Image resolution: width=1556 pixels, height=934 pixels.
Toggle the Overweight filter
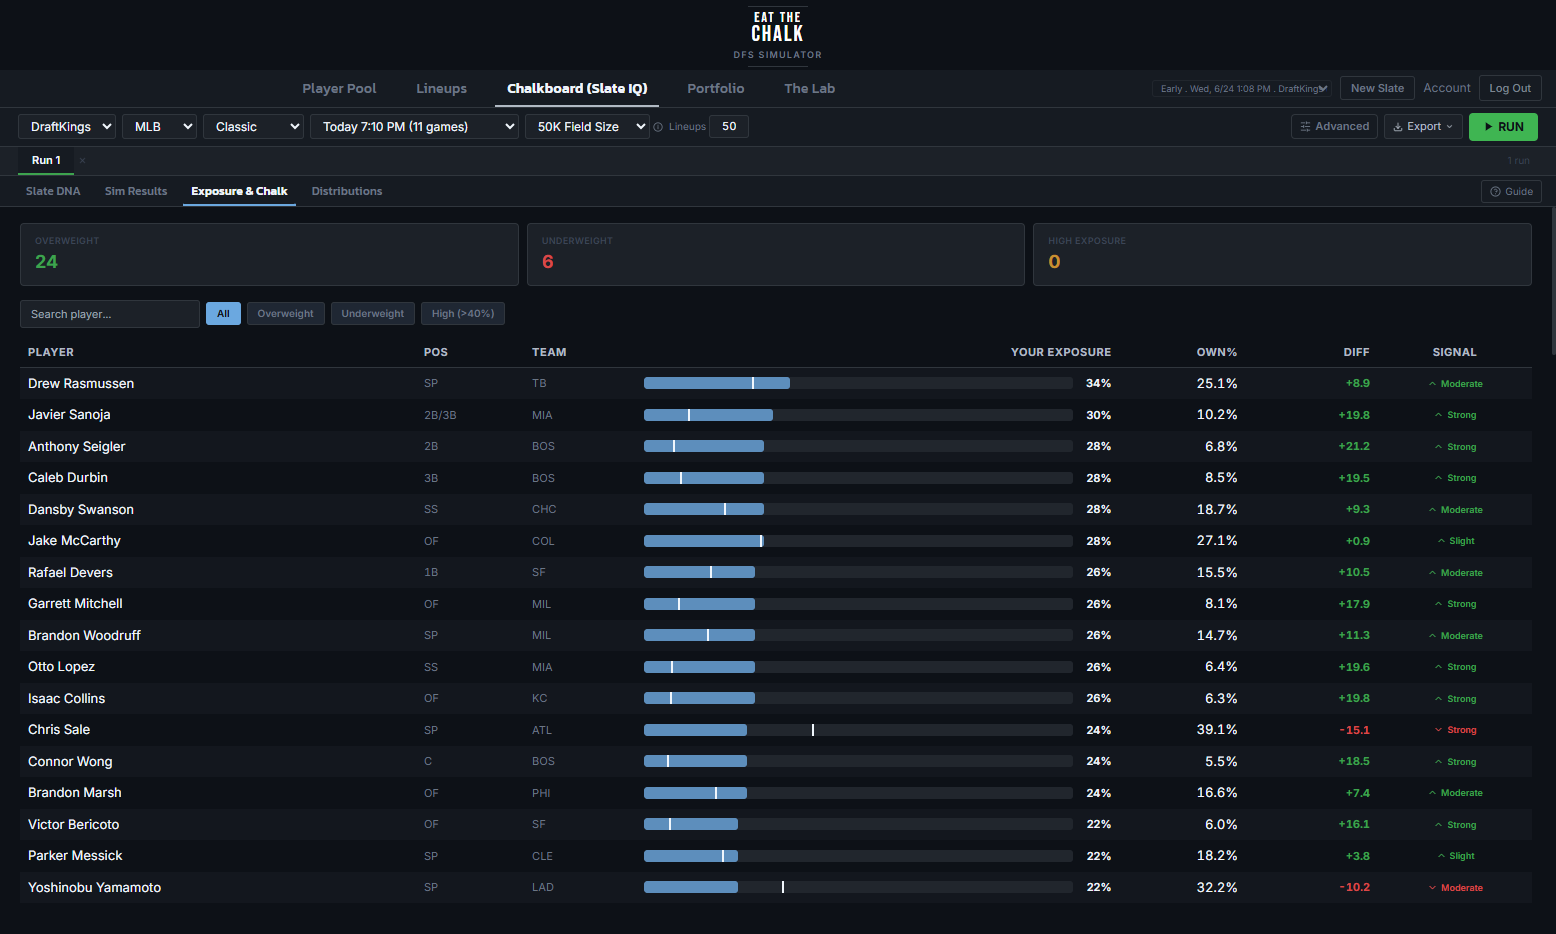tap(285, 314)
